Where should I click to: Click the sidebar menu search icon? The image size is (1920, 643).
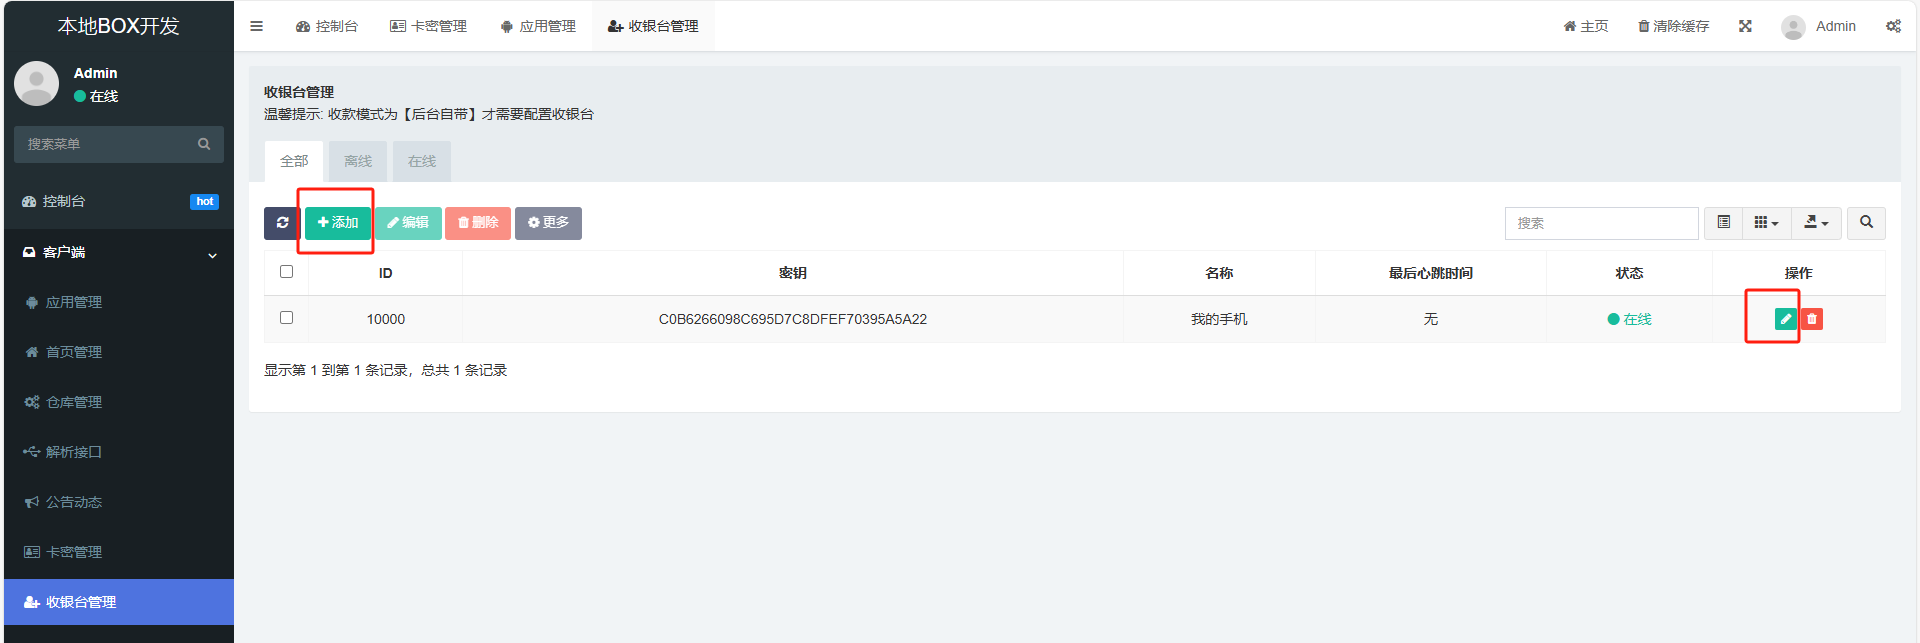pos(204,144)
